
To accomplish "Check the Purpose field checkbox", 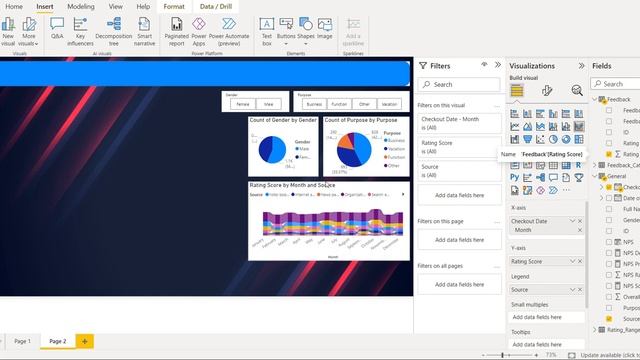I will point(609,308).
